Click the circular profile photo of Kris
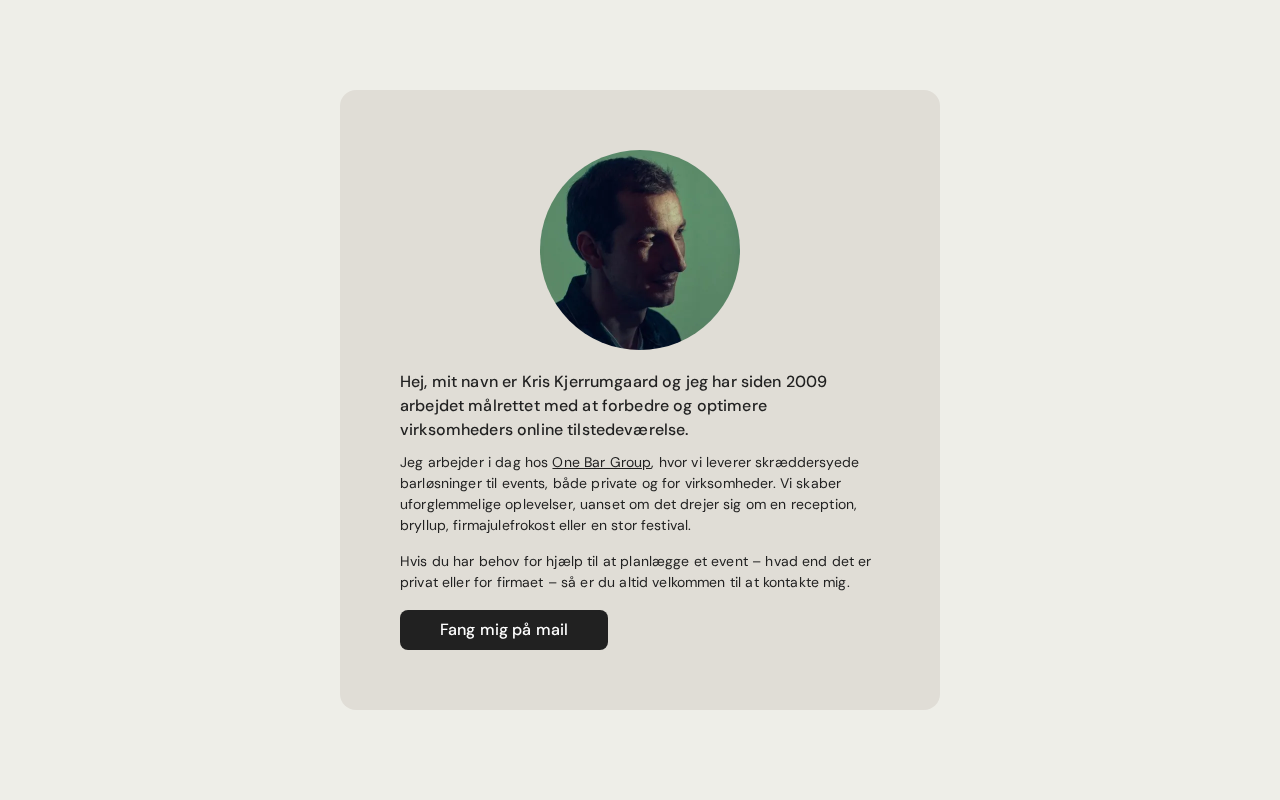The image size is (1280, 800). click(x=640, y=250)
